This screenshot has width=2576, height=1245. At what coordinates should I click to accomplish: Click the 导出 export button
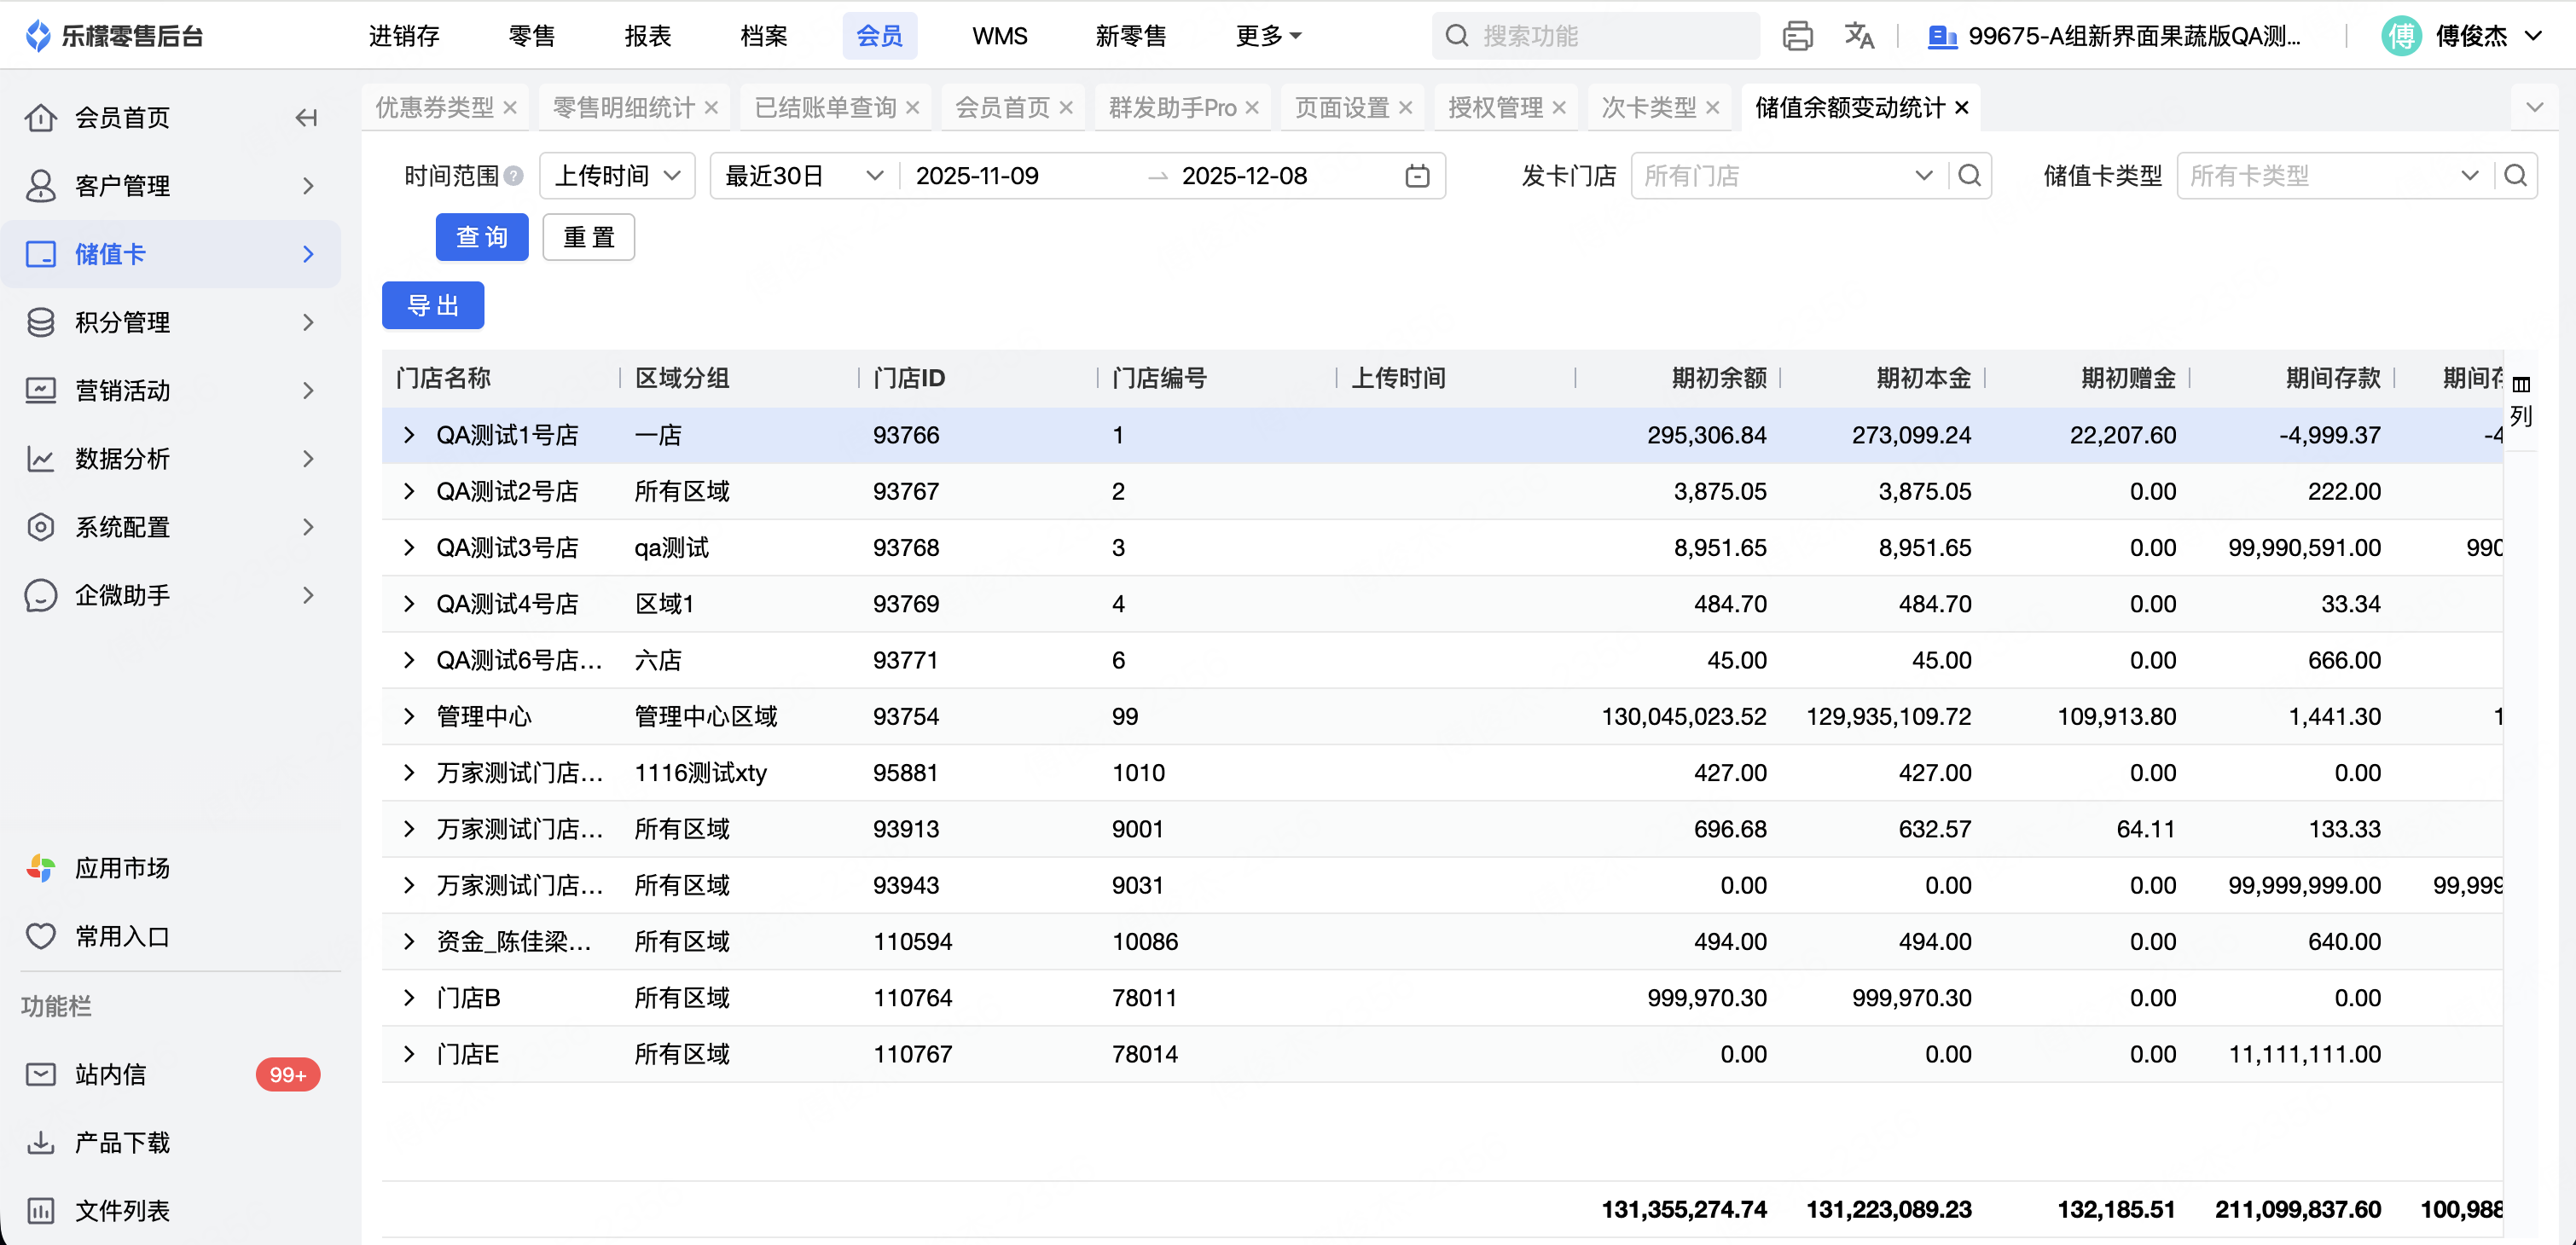coord(433,305)
